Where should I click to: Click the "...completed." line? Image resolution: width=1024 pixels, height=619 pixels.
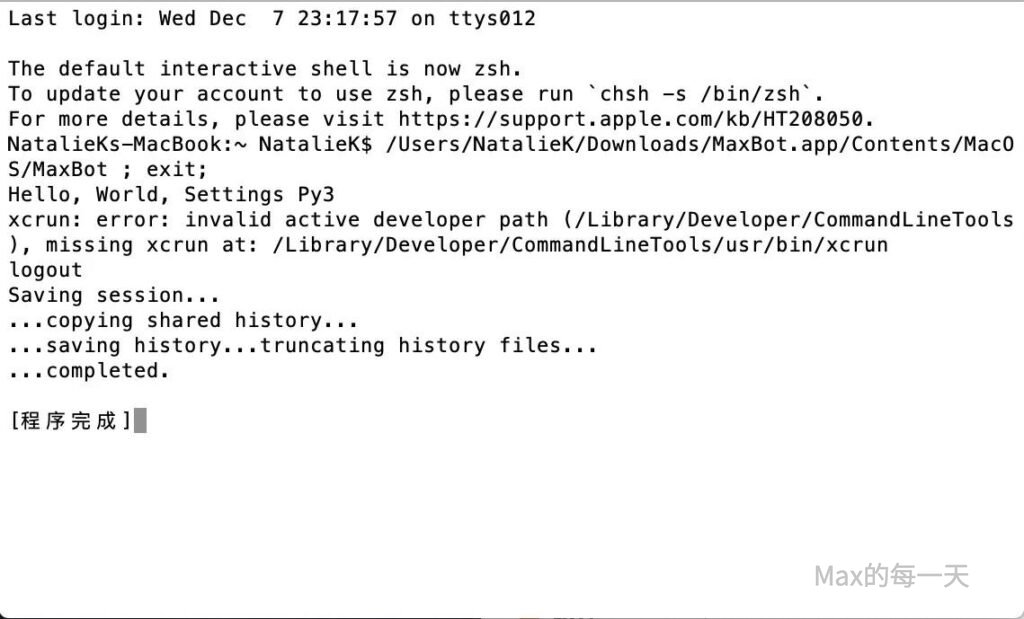pos(89,370)
